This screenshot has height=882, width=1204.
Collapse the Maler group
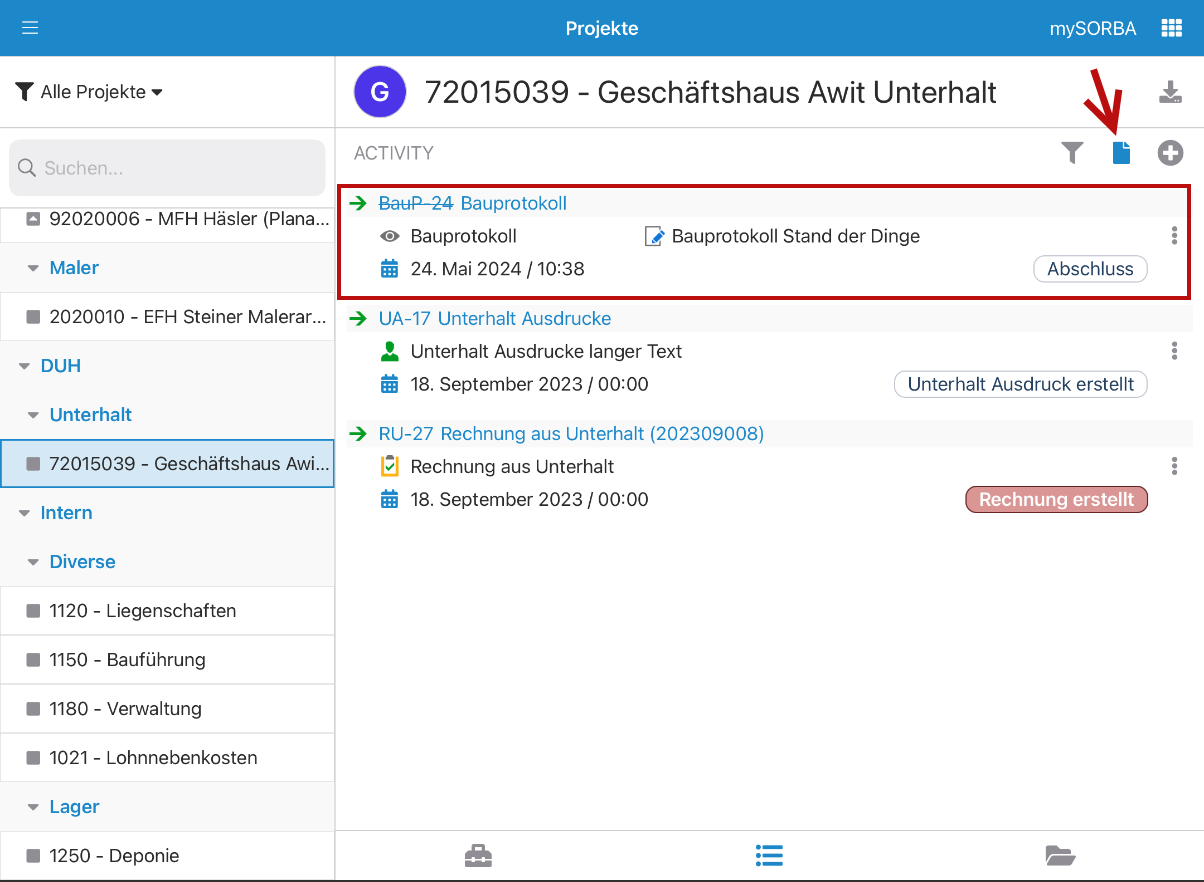pos(33,268)
